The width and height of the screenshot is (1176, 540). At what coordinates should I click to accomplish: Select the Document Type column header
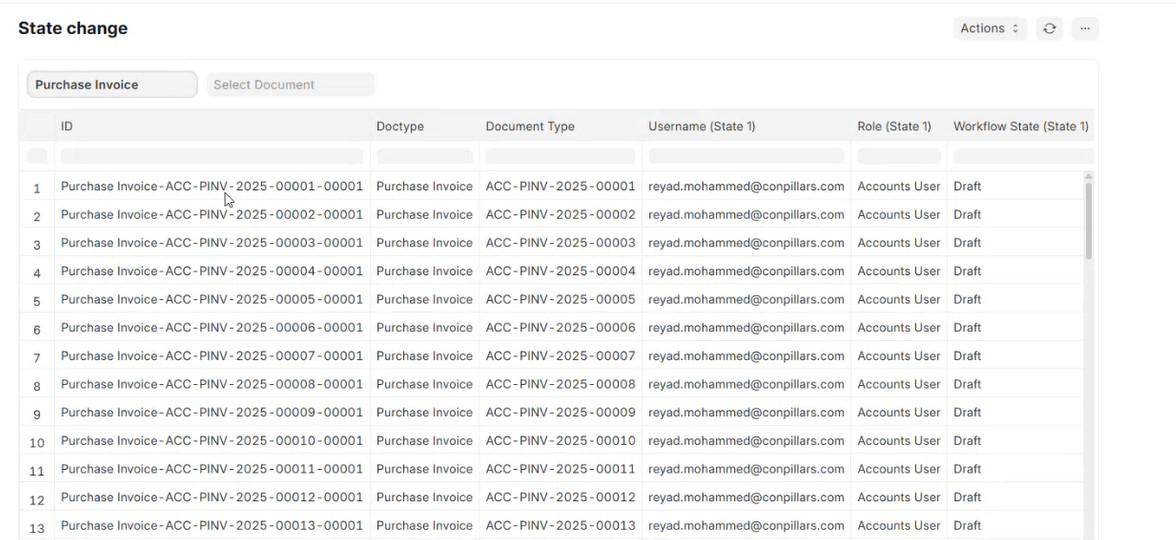pyautogui.click(x=530, y=126)
